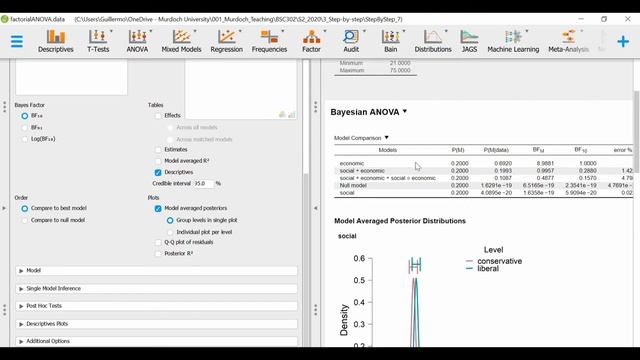The width and height of the screenshot is (640, 360).
Task: Click the 'social' plot title
Action: tap(347, 236)
